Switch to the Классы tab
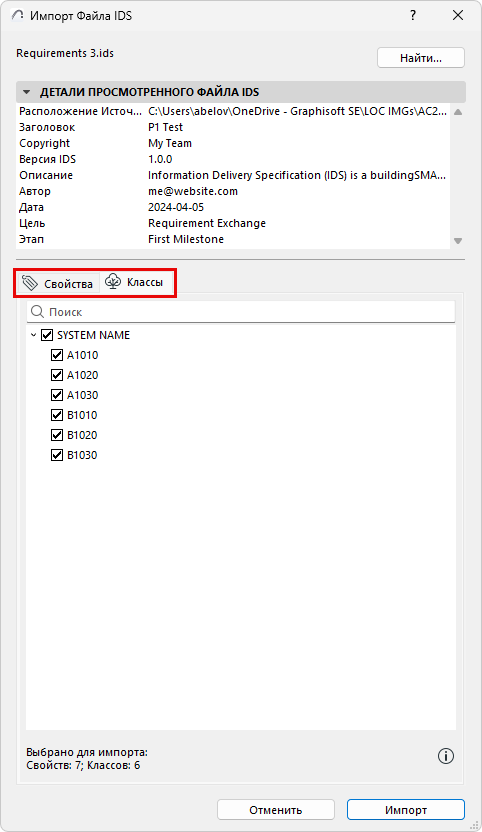This screenshot has height=832, width=482. [136, 282]
